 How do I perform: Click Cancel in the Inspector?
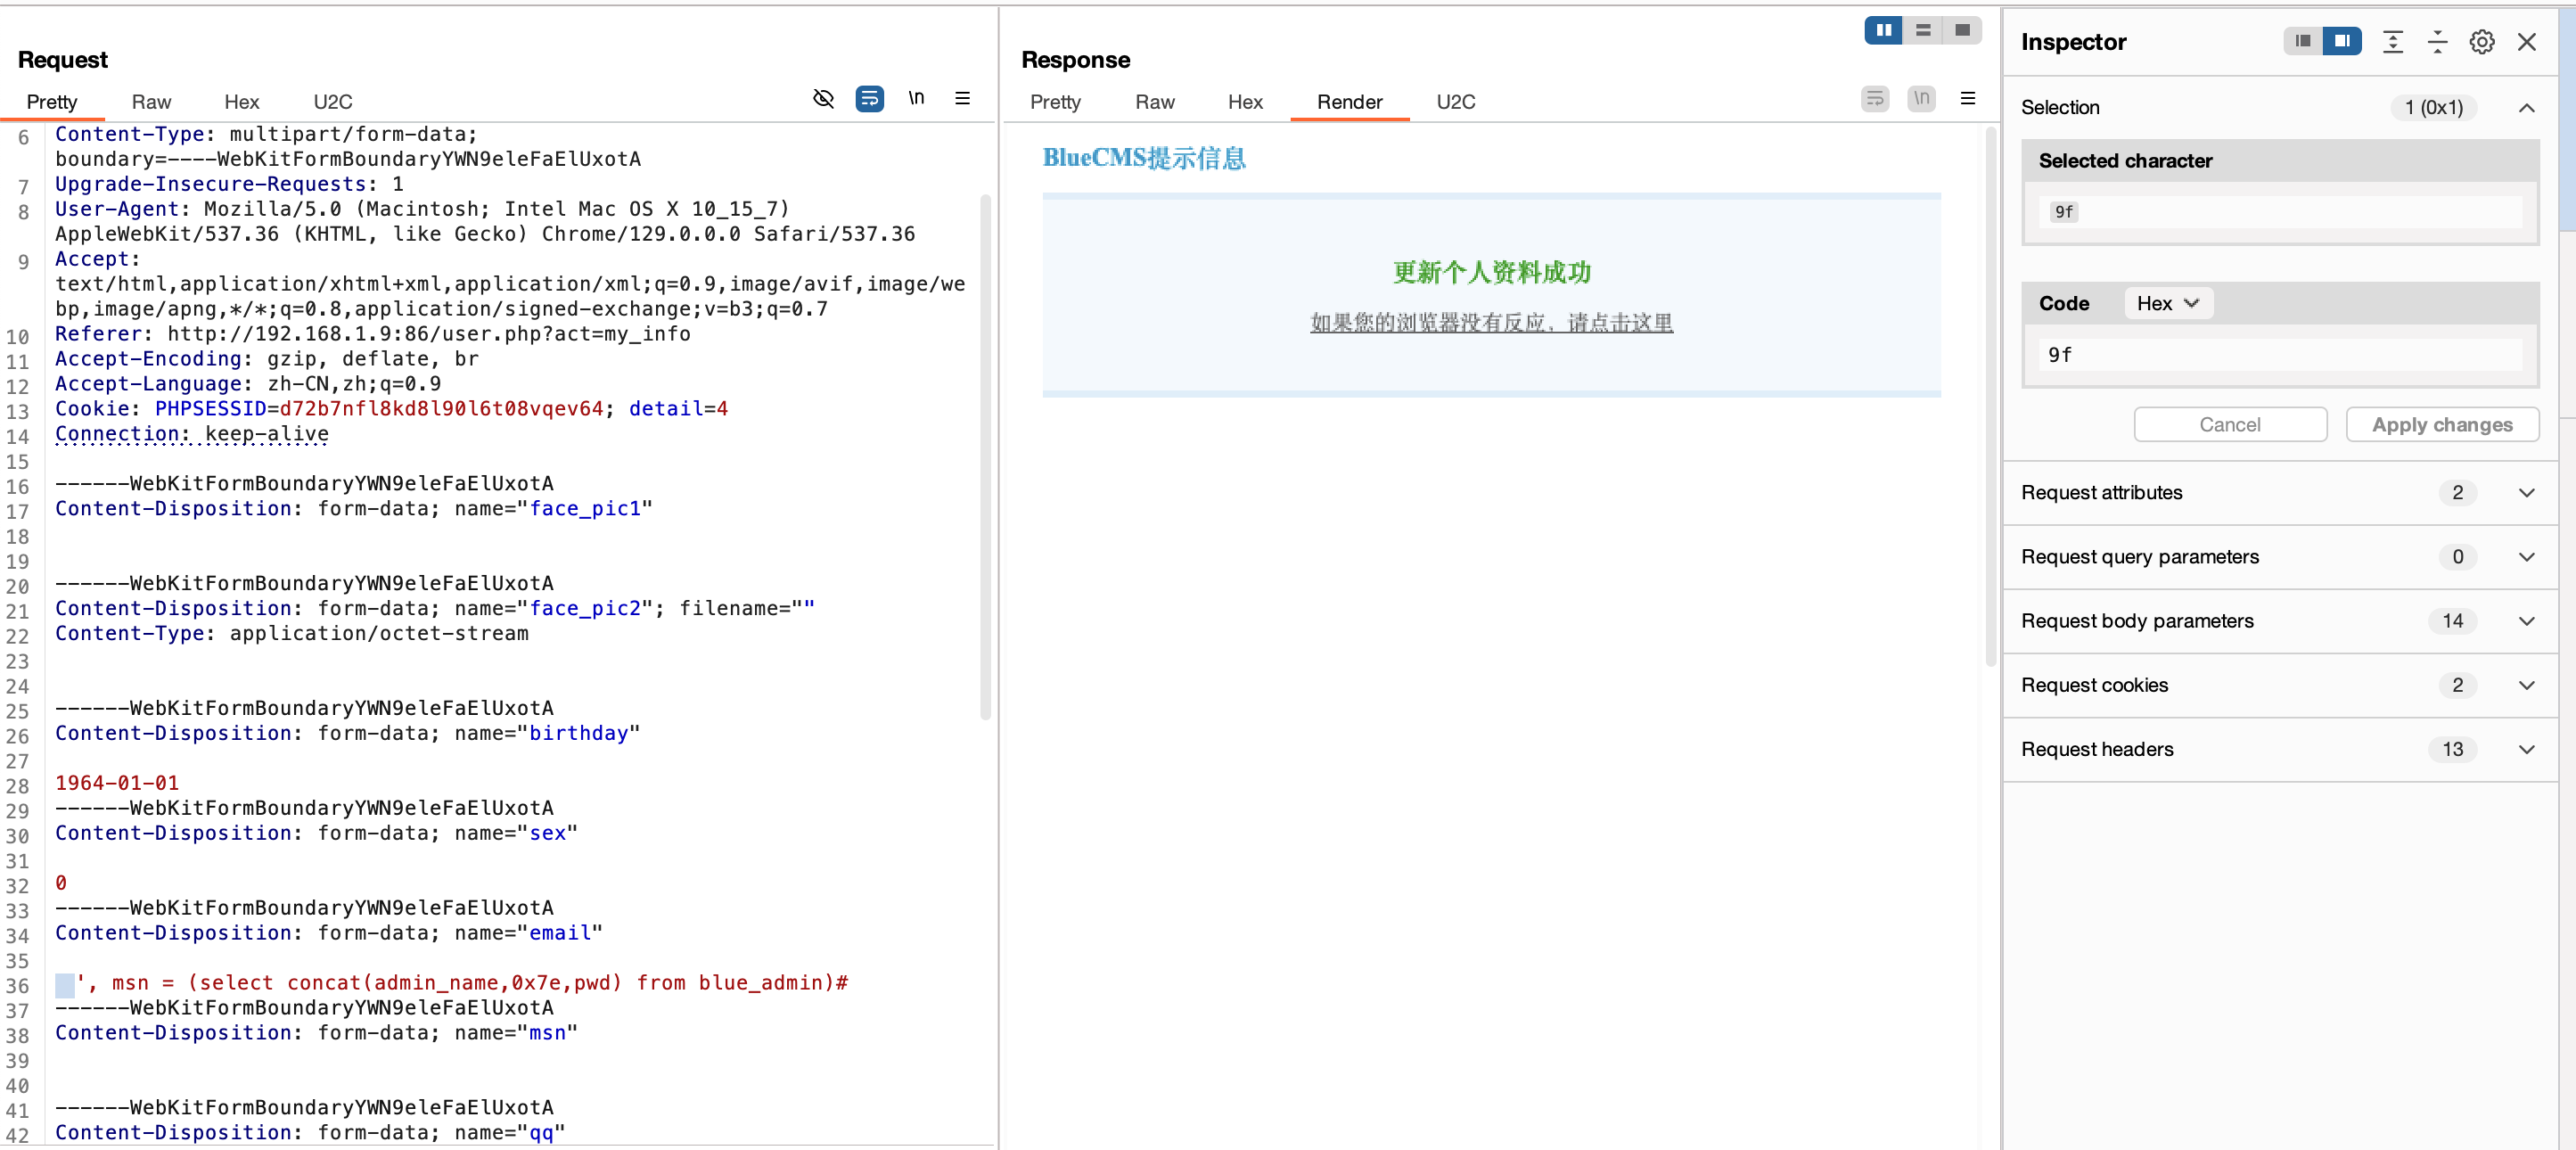click(x=2229, y=424)
